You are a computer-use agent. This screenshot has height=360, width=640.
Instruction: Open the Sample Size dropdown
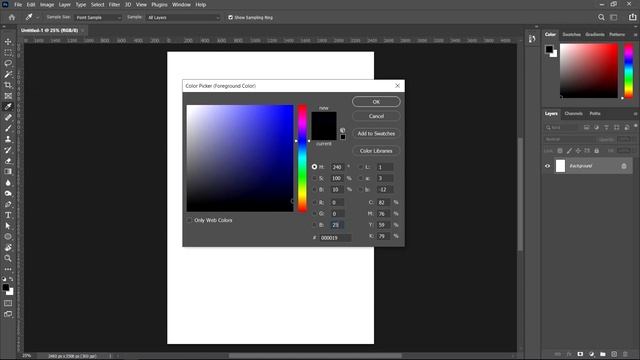[98, 18]
